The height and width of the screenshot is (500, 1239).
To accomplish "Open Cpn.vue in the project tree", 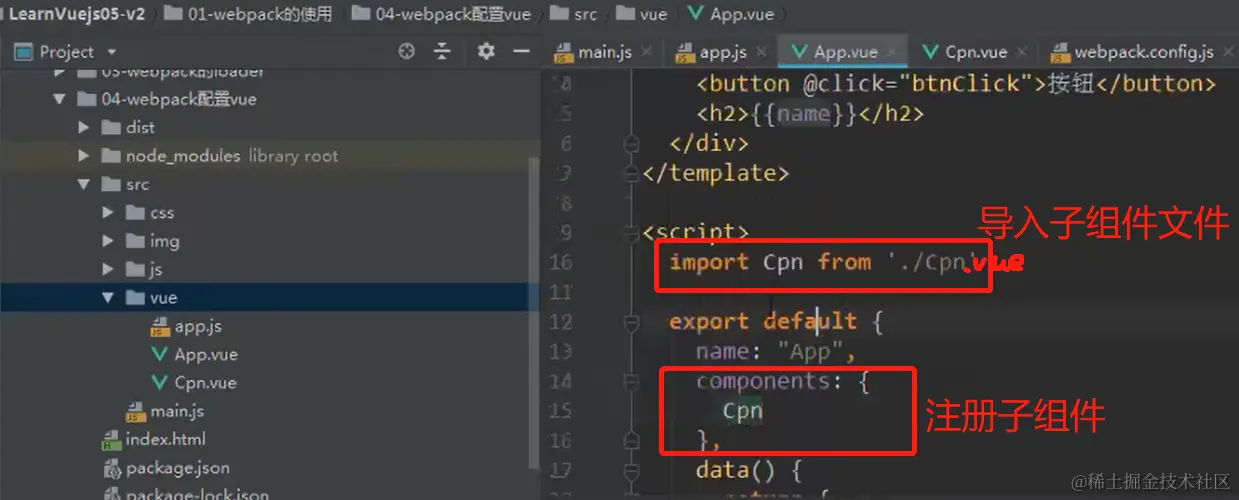I will (193, 382).
